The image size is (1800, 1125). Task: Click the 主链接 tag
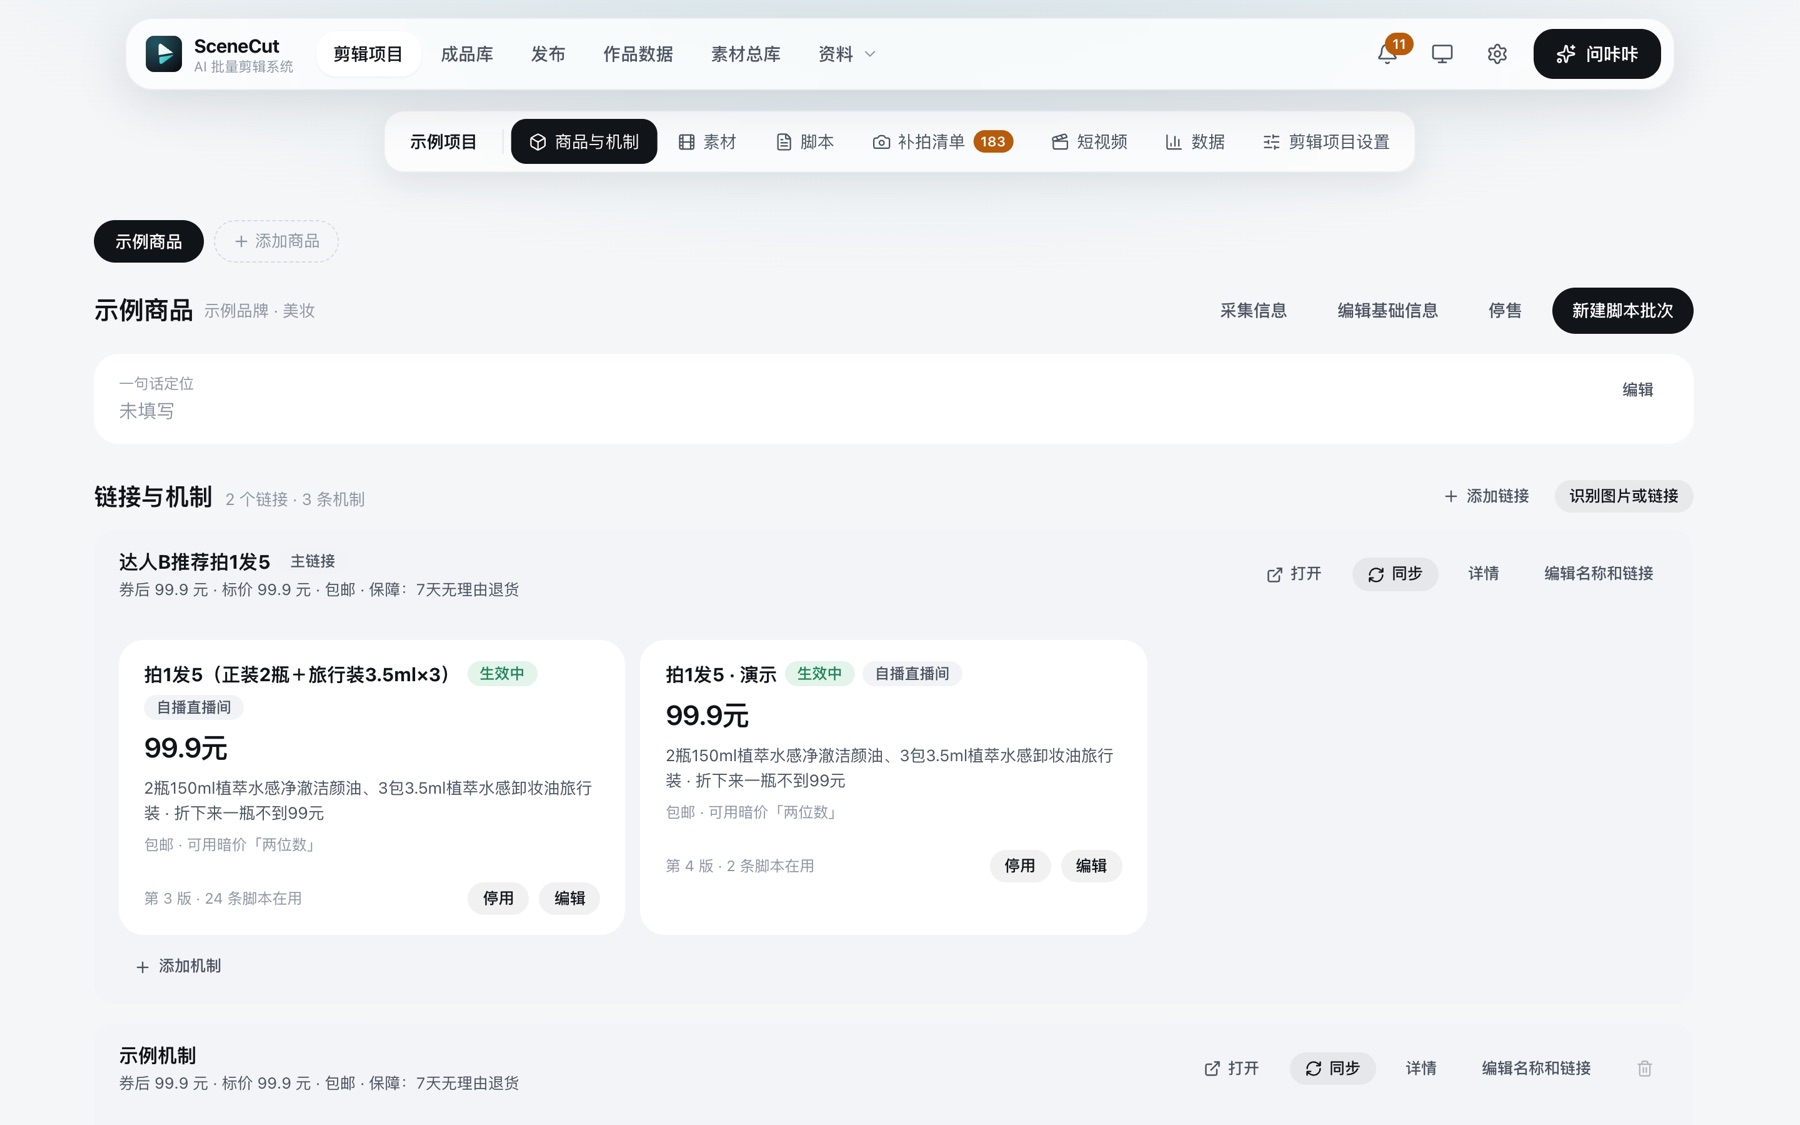pyautogui.click(x=313, y=561)
